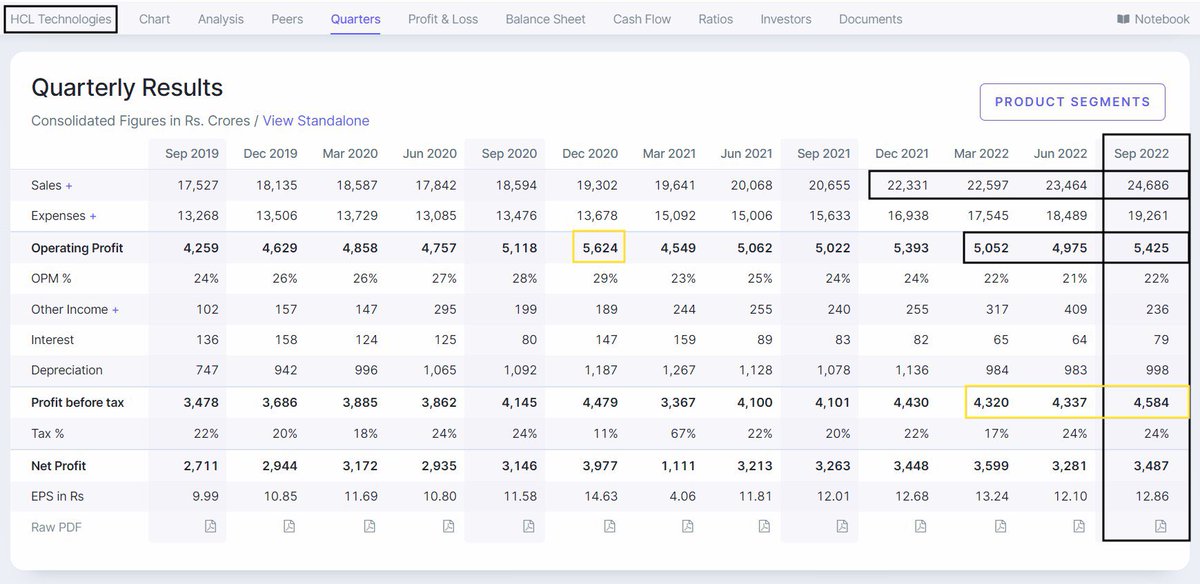Select EPS value 12.86
This screenshot has width=1200, height=584.
(1151, 496)
